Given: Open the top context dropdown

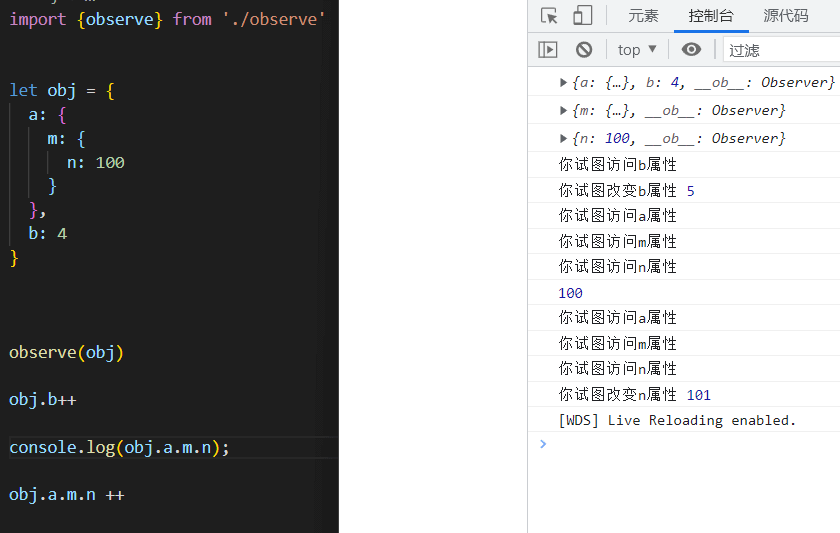Looking at the screenshot, I should (637, 50).
